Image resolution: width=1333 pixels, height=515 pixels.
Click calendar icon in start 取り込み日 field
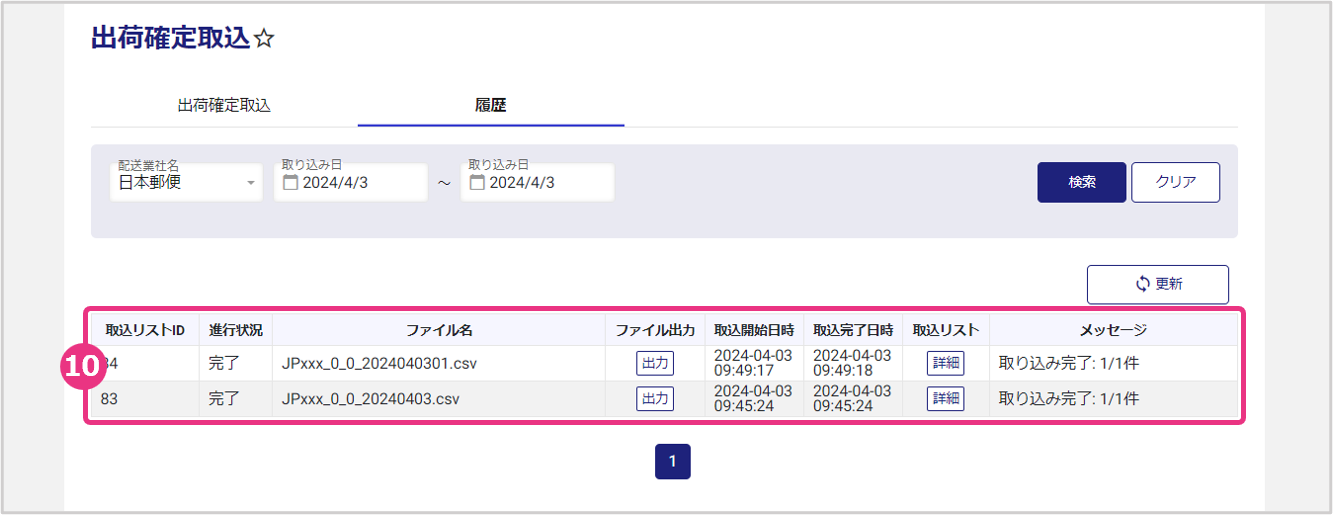[x=291, y=183]
